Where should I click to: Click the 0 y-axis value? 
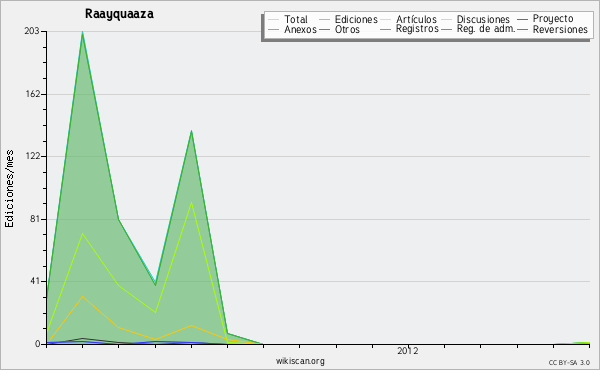pos(38,344)
